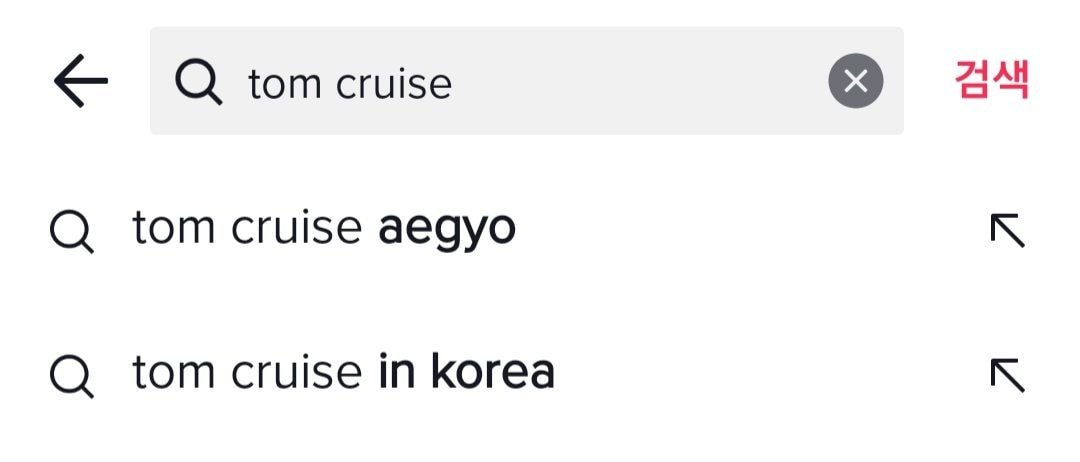Click the empty space in the search field
Viewport: 1080px width, 462px height.
pos(640,81)
